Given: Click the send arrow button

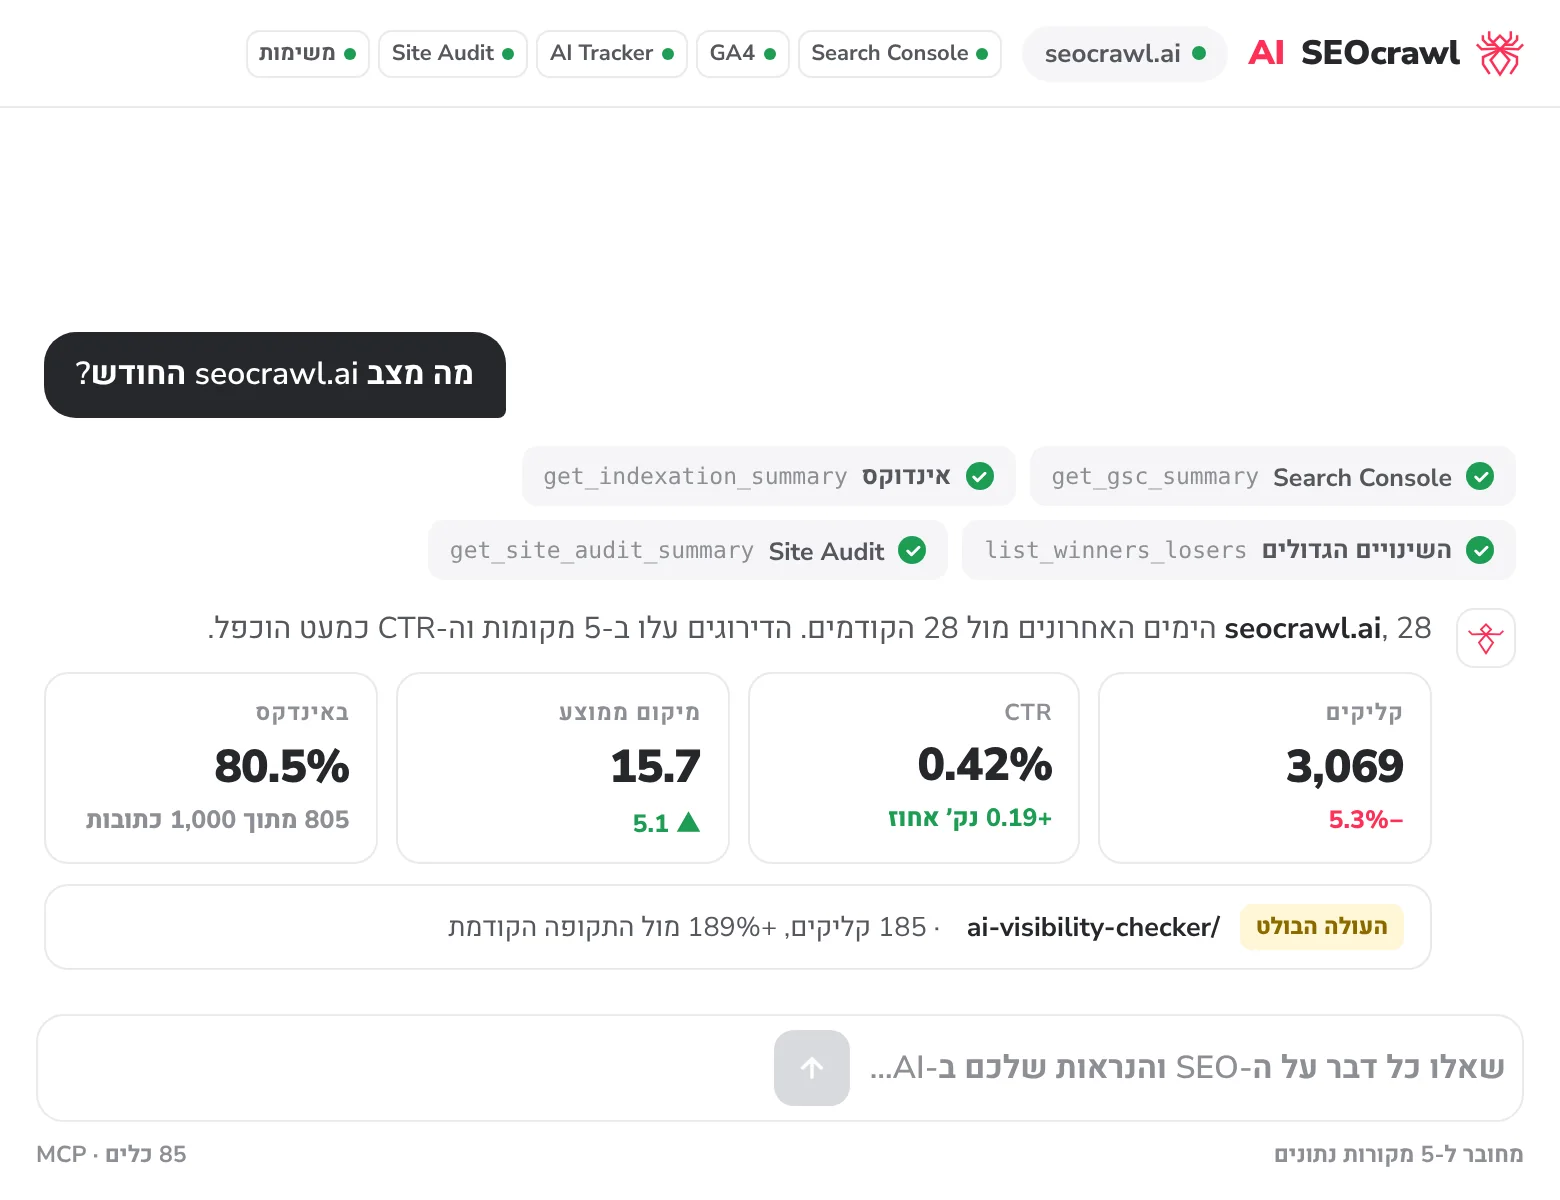Looking at the screenshot, I should tap(812, 1068).
